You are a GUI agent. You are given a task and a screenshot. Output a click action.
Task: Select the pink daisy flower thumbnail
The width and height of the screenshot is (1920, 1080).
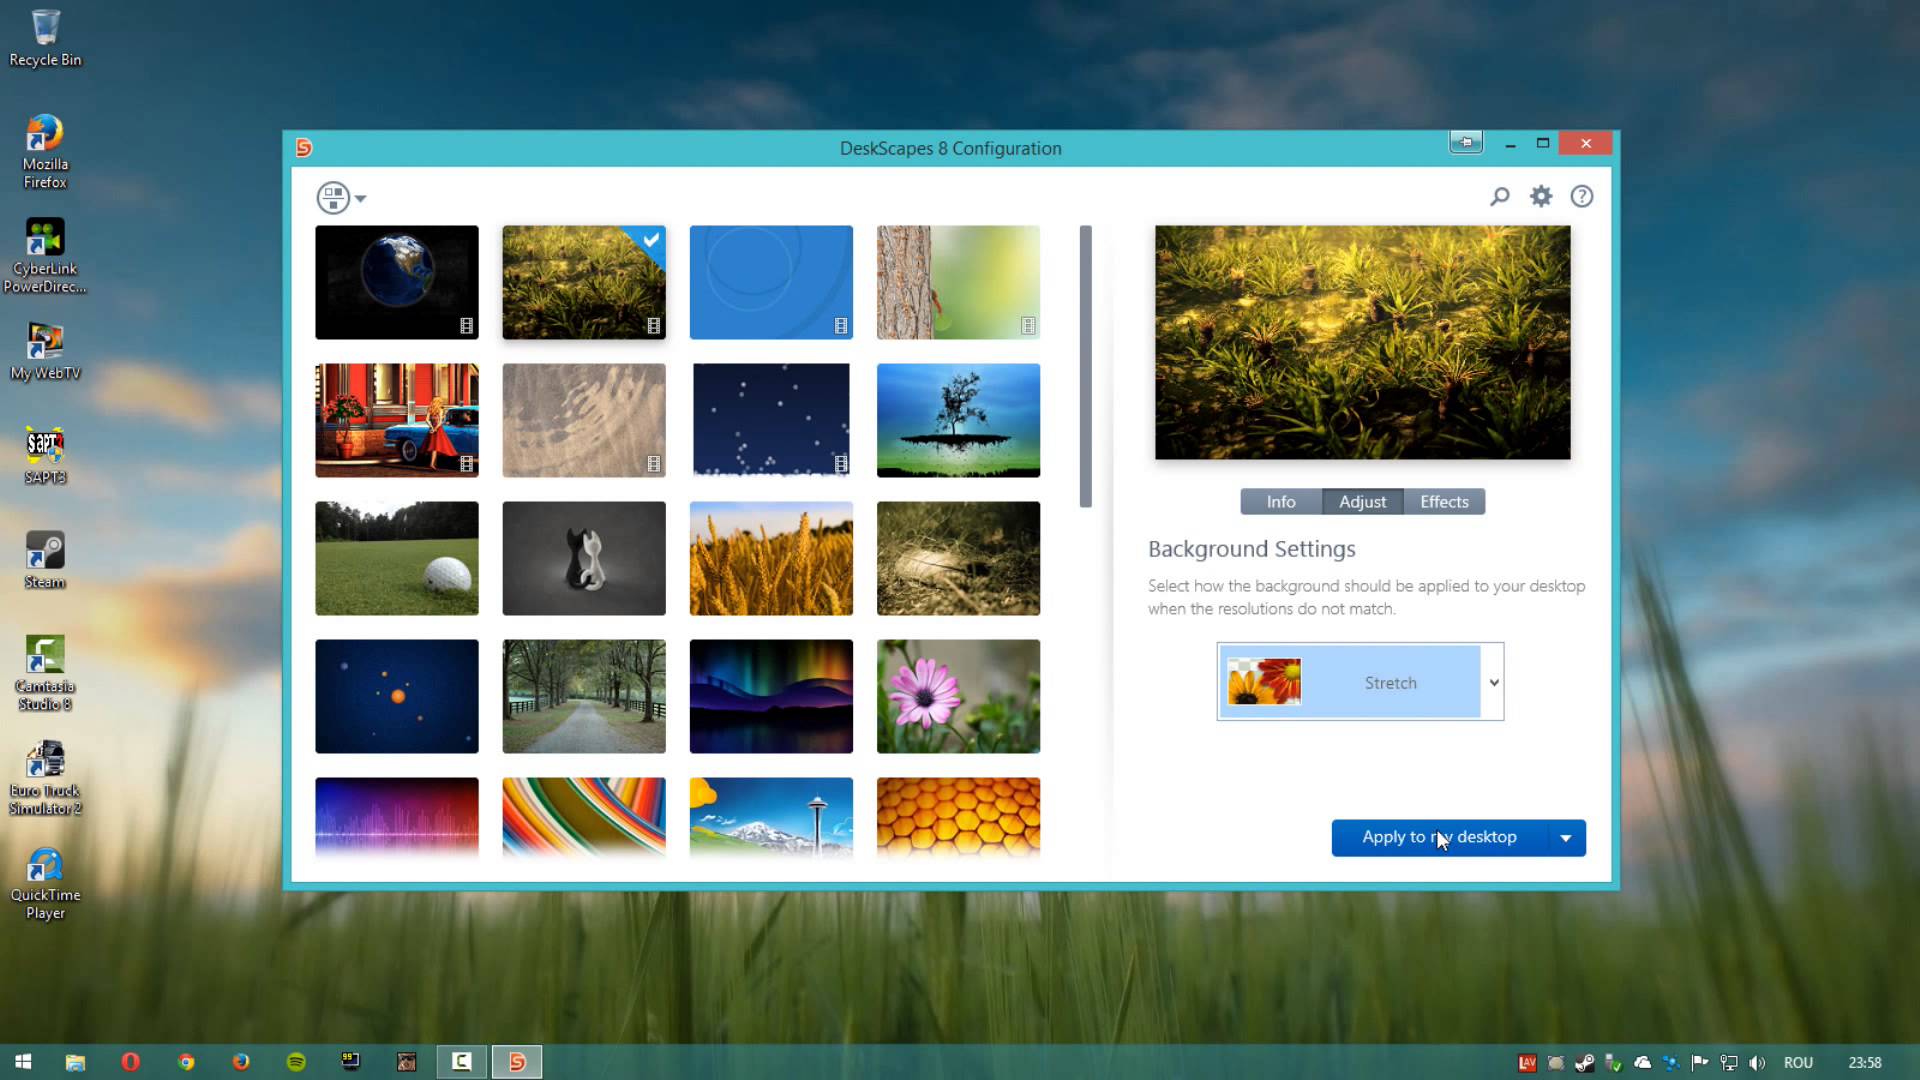[x=958, y=696]
